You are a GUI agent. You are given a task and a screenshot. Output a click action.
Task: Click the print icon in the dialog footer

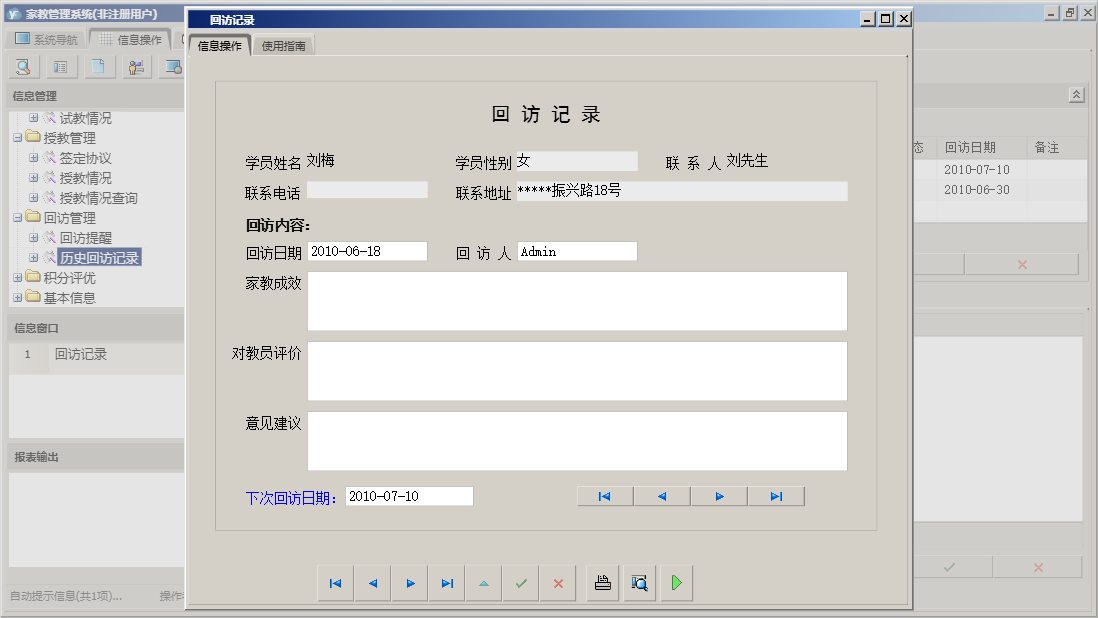(602, 582)
